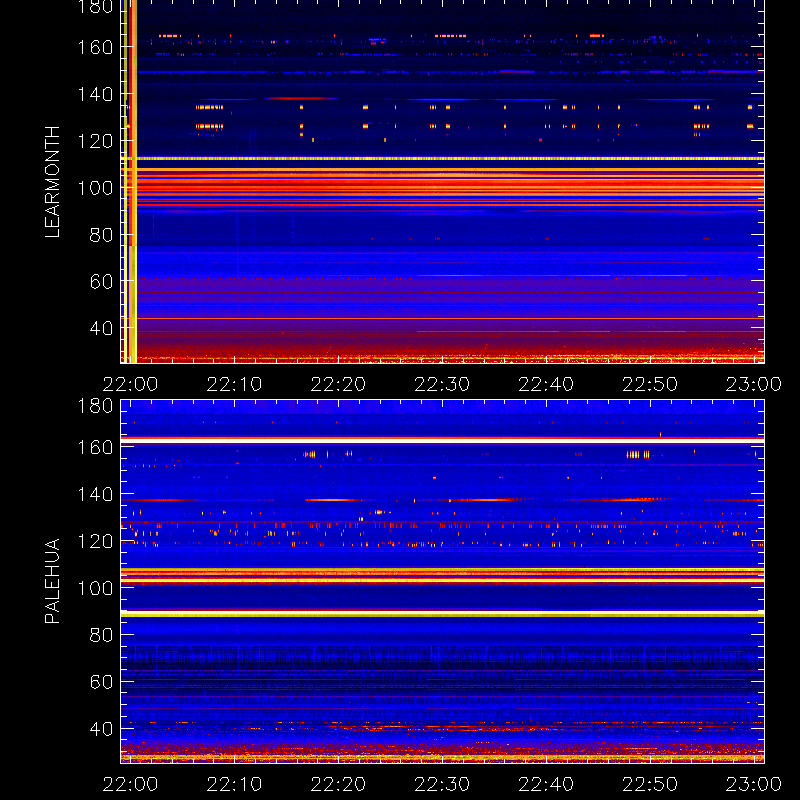Click 22:10 time label under Palehua plot
This screenshot has height=800, width=800.
pyautogui.click(x=234, y=784)
